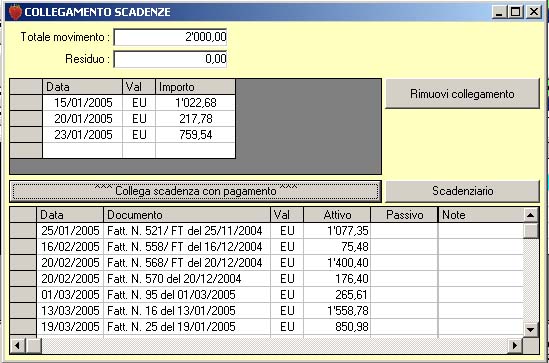549x363 pixels.
Task: Click the Documento column header
Action: [187, 215]
